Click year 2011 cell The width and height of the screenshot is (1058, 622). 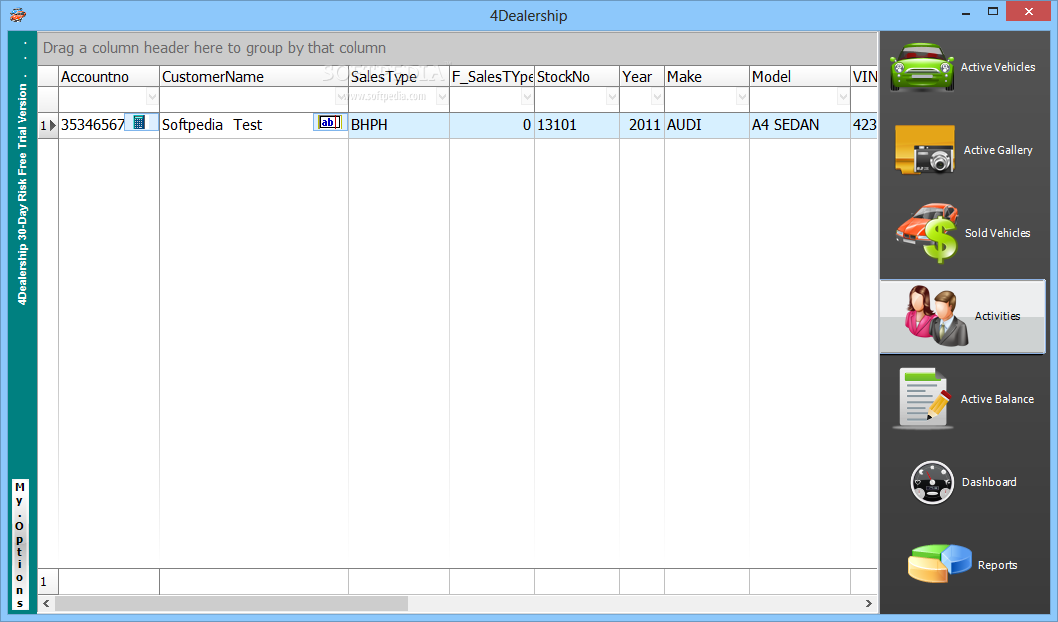click(642, 125)
